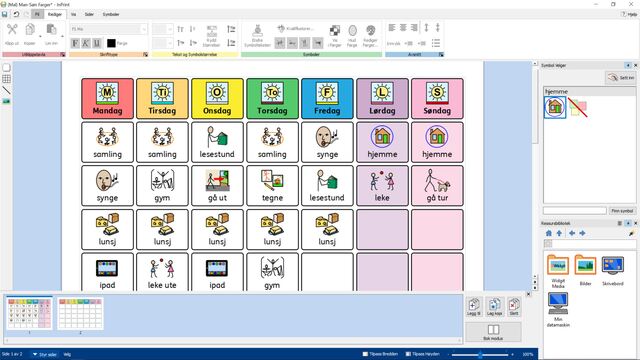Click the Legg til add page icon
The width and height of the screenshot is (640, 360).
(473, 306)
